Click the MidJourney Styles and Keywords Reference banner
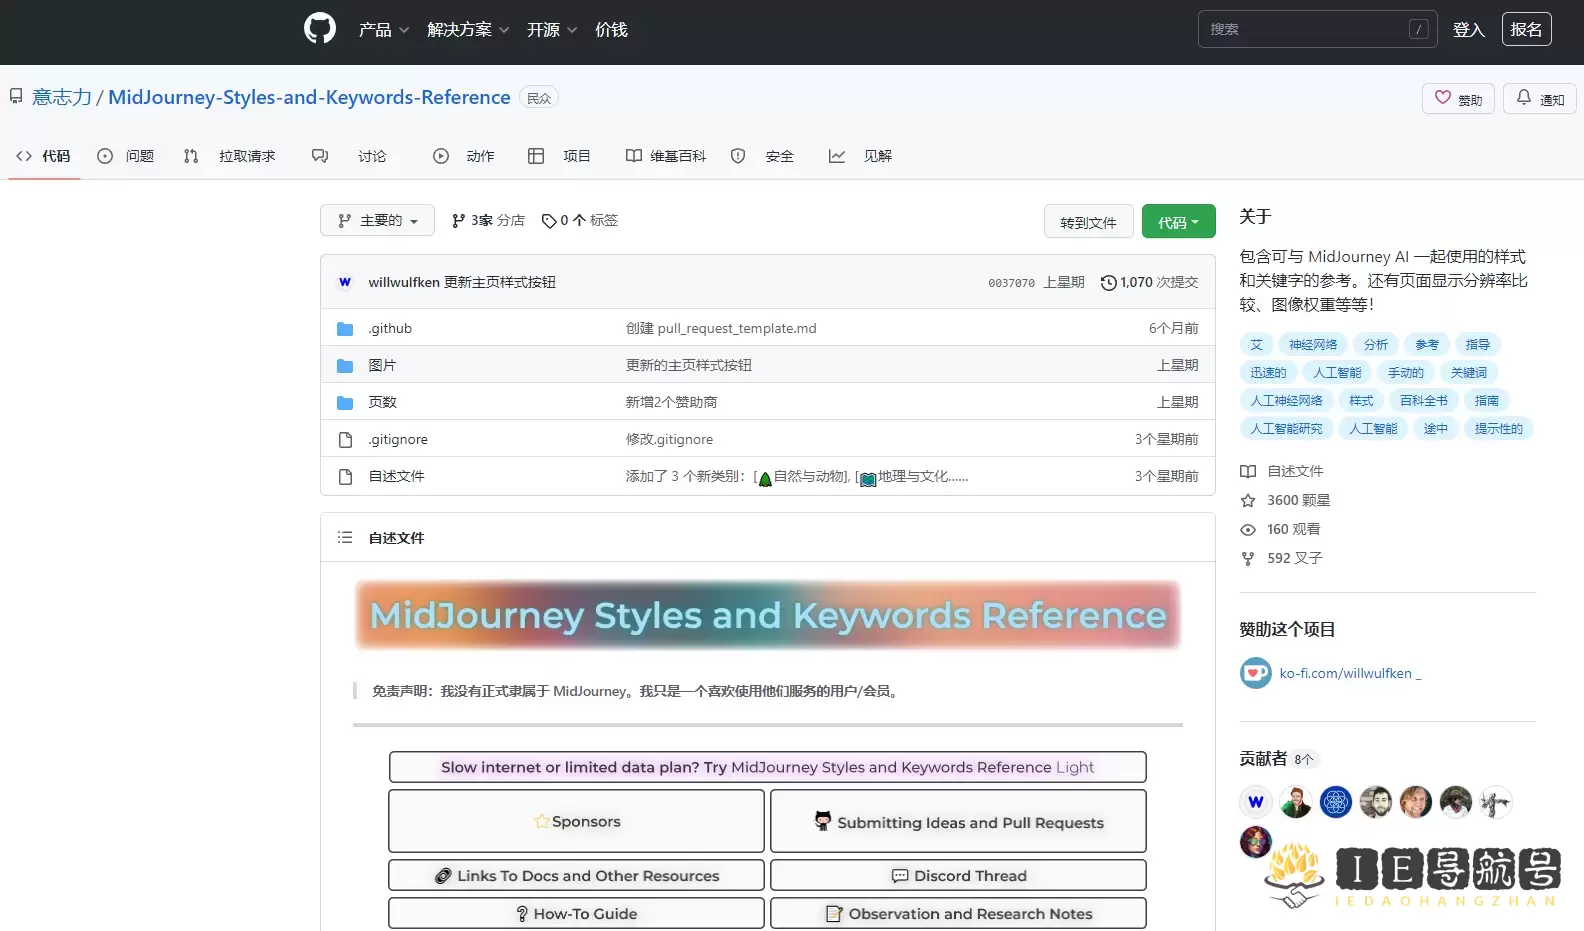Screen dimensions: 1584x931 pyautogui.click(x=768, y=615)
